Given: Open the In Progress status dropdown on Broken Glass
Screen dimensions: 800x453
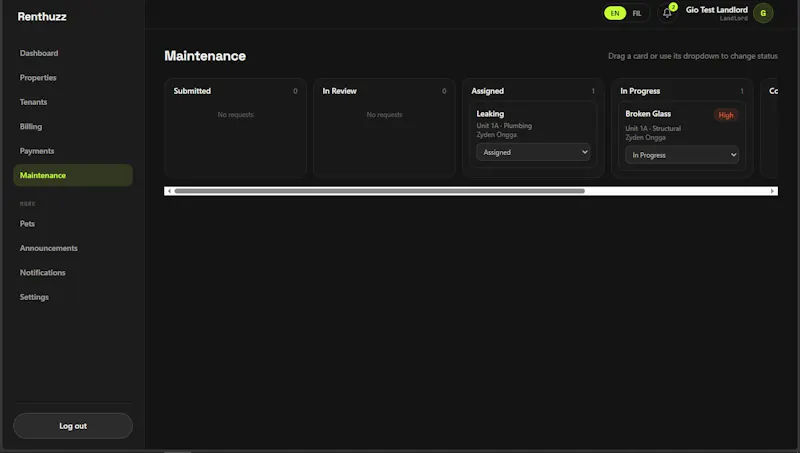Looking at the screenshot, I should [682, 155].
